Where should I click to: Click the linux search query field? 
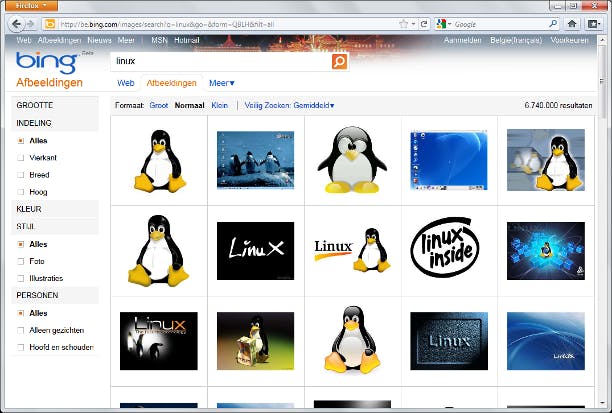[221, 61]
